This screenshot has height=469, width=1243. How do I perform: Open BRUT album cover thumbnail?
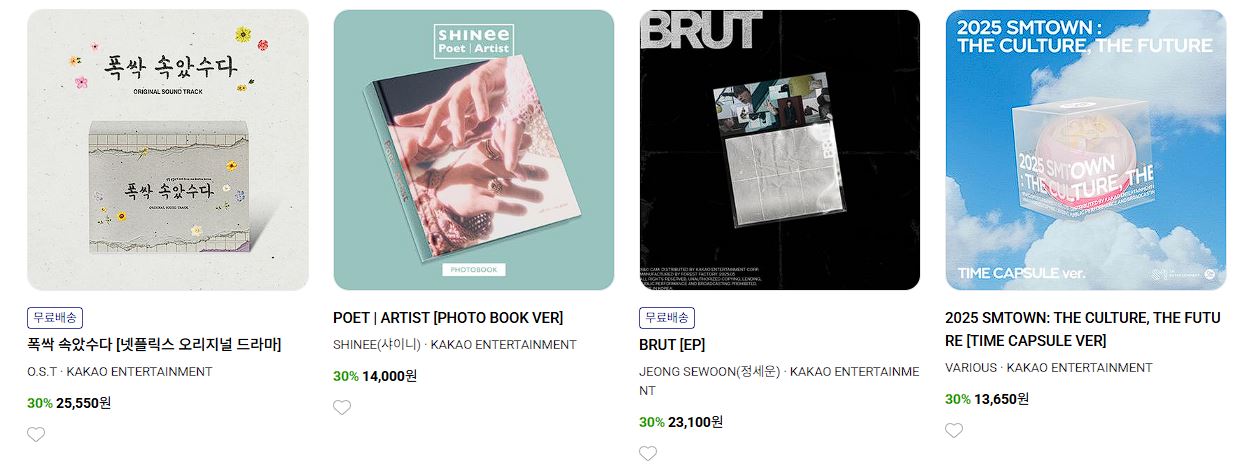(x=780, y=150)
